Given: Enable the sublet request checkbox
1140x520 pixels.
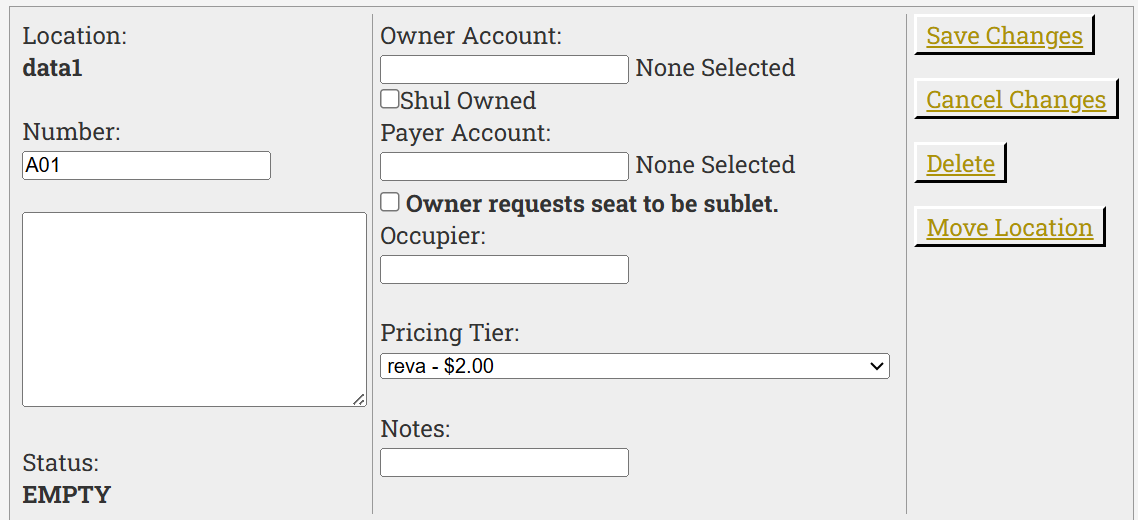Looking at the screenshot, I should pos(390,202).
